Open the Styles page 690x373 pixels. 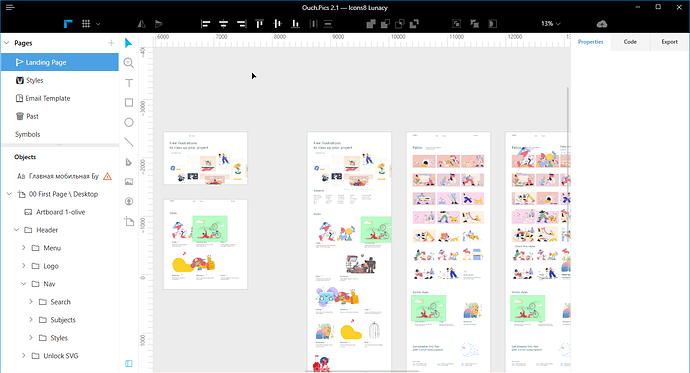coord(60,80)
